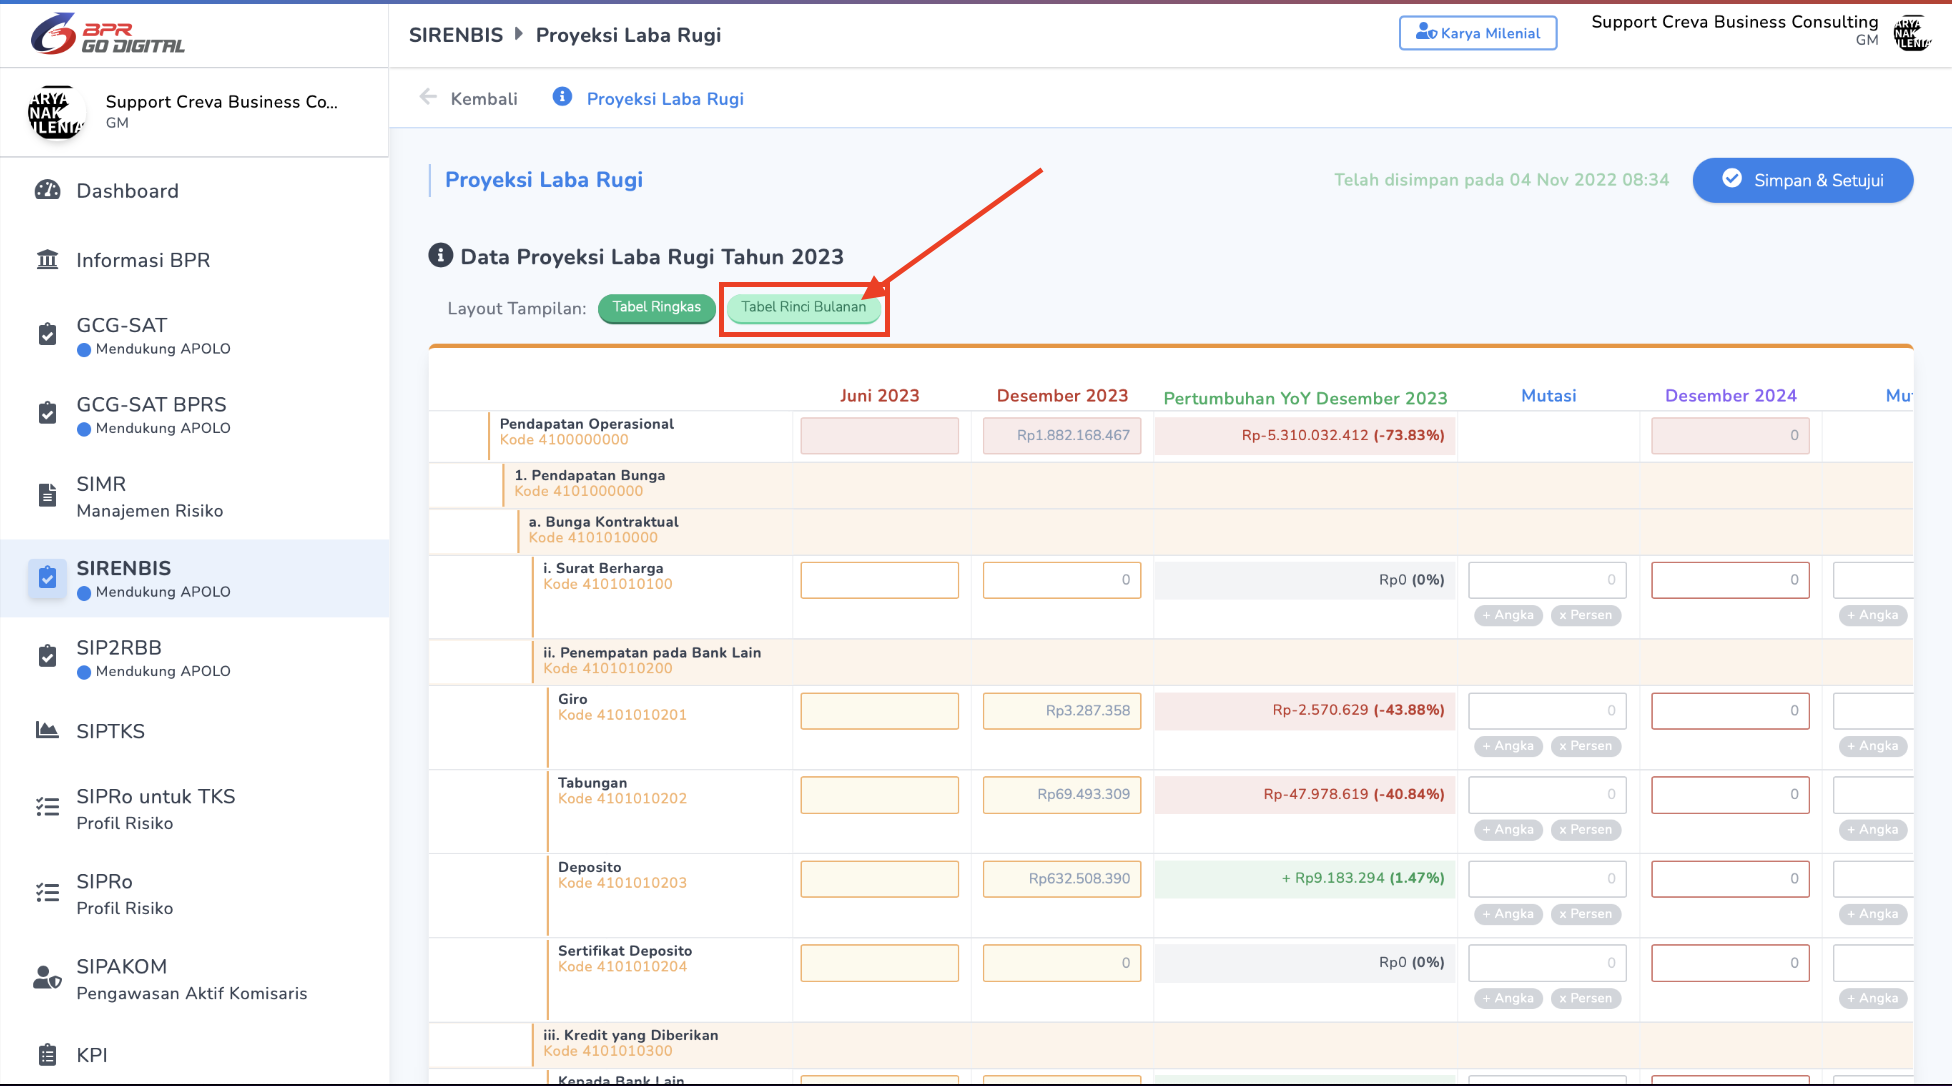Image resolution: width=1952 pixels, height=1086 pixels.
Task: Switch to Tabel Rinci Bulanan layout
Action: [x=804, y=307]
